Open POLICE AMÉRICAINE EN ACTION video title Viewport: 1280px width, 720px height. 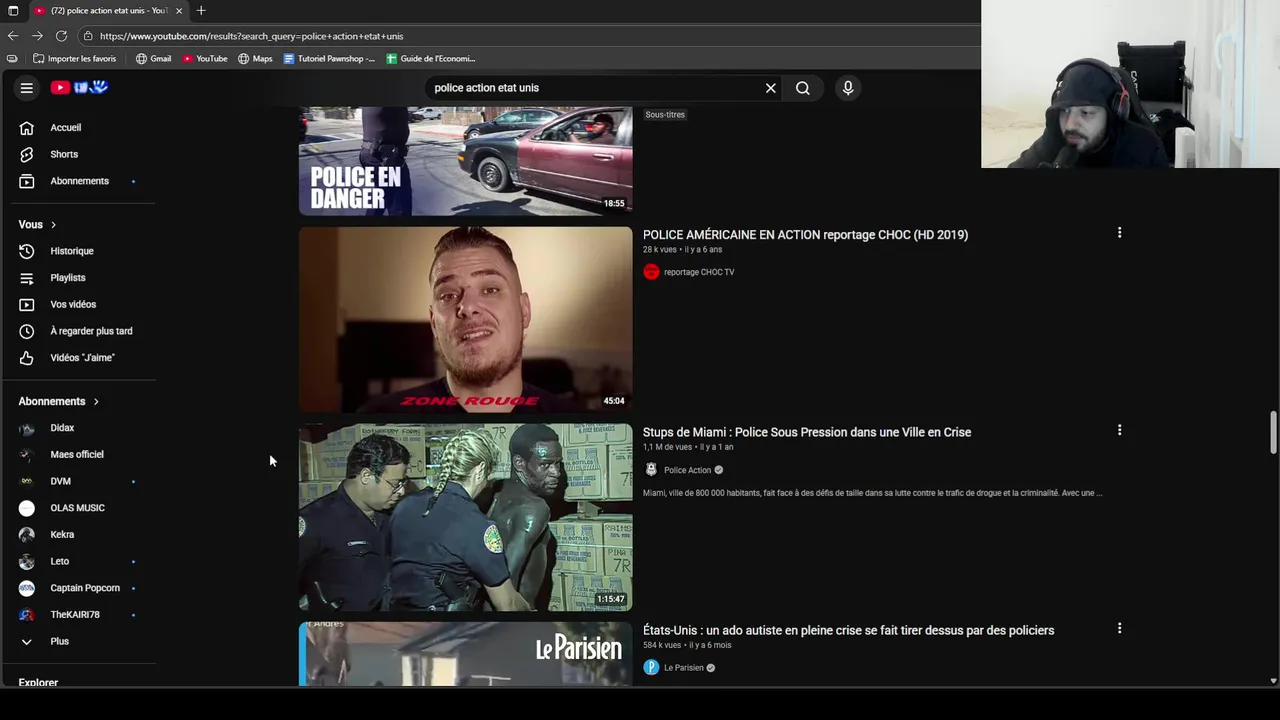click(805, 235)
